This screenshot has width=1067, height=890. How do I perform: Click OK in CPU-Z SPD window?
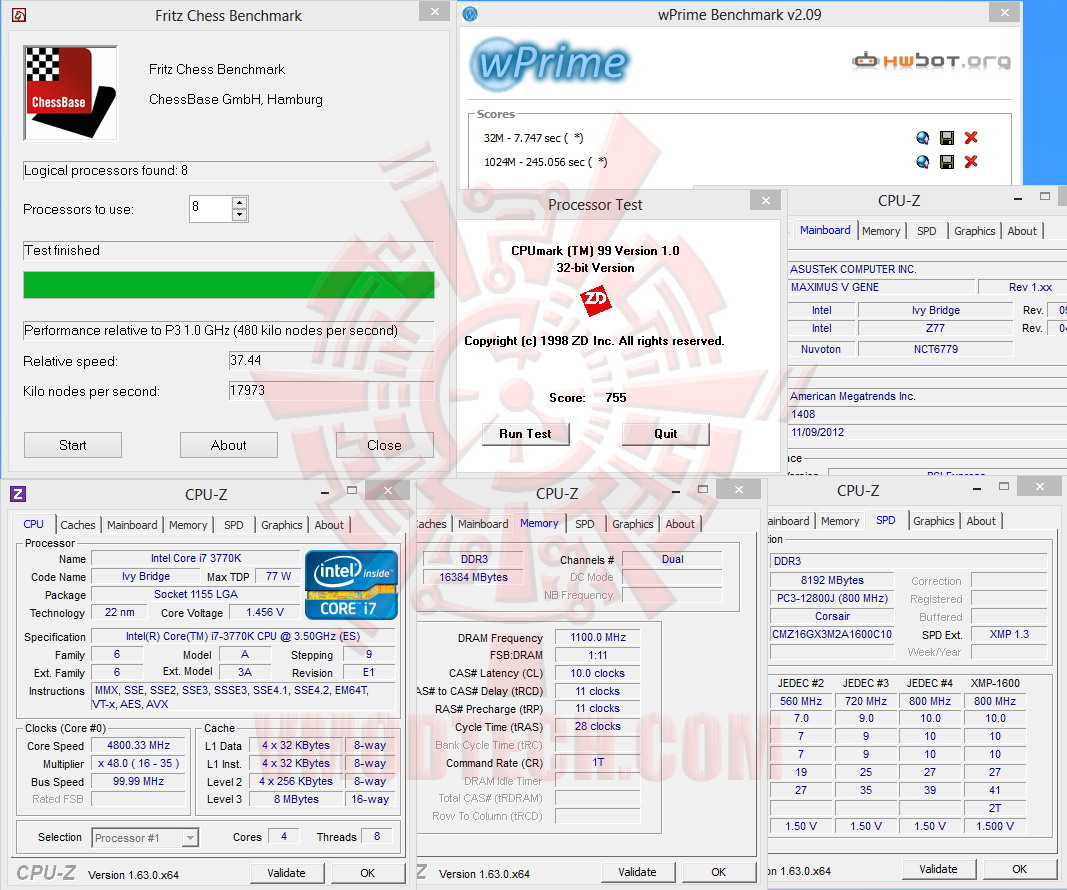[1019, 870]
